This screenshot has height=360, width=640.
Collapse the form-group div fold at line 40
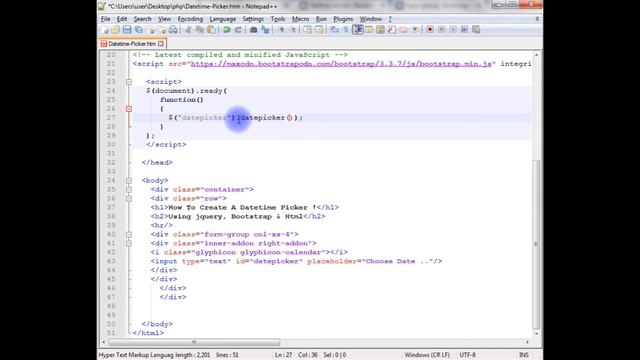[129, 234]
